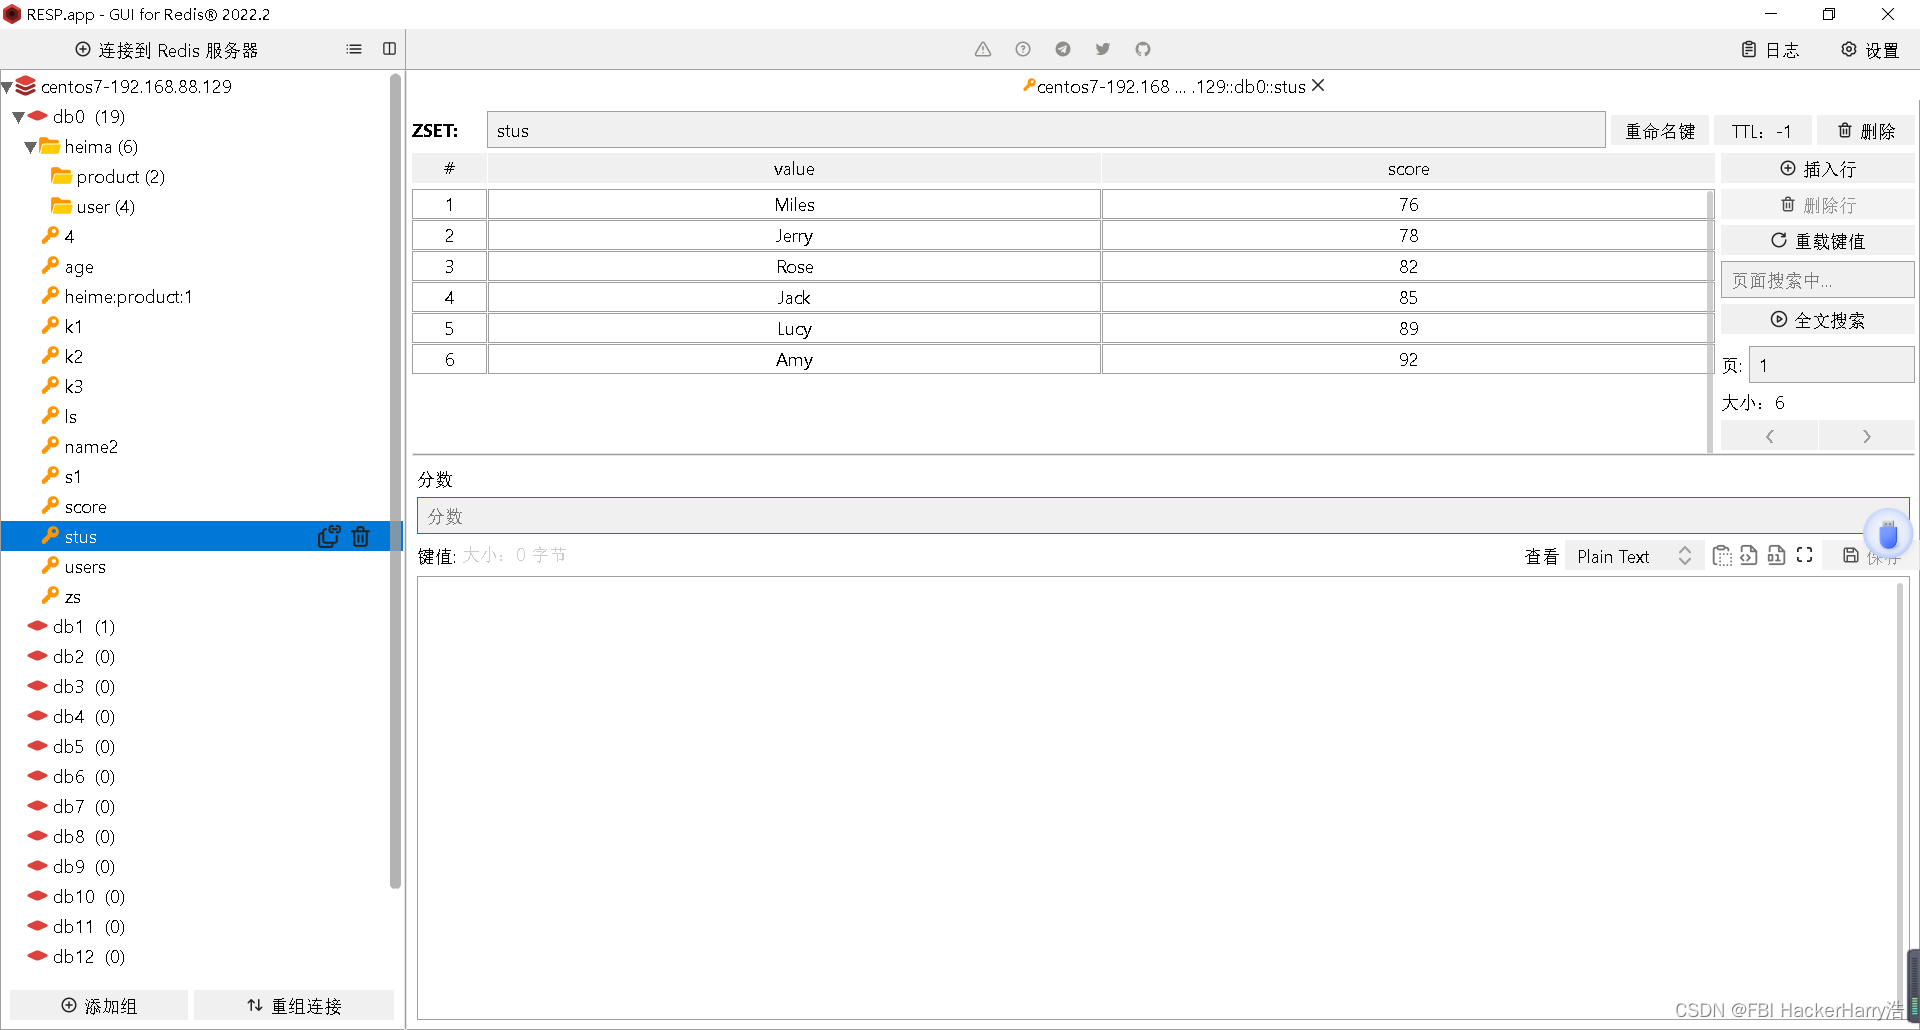This screenshot has height=1030, width=1920.
Task: Click the 重命名键 rename key button
Action: [1660, 131]
